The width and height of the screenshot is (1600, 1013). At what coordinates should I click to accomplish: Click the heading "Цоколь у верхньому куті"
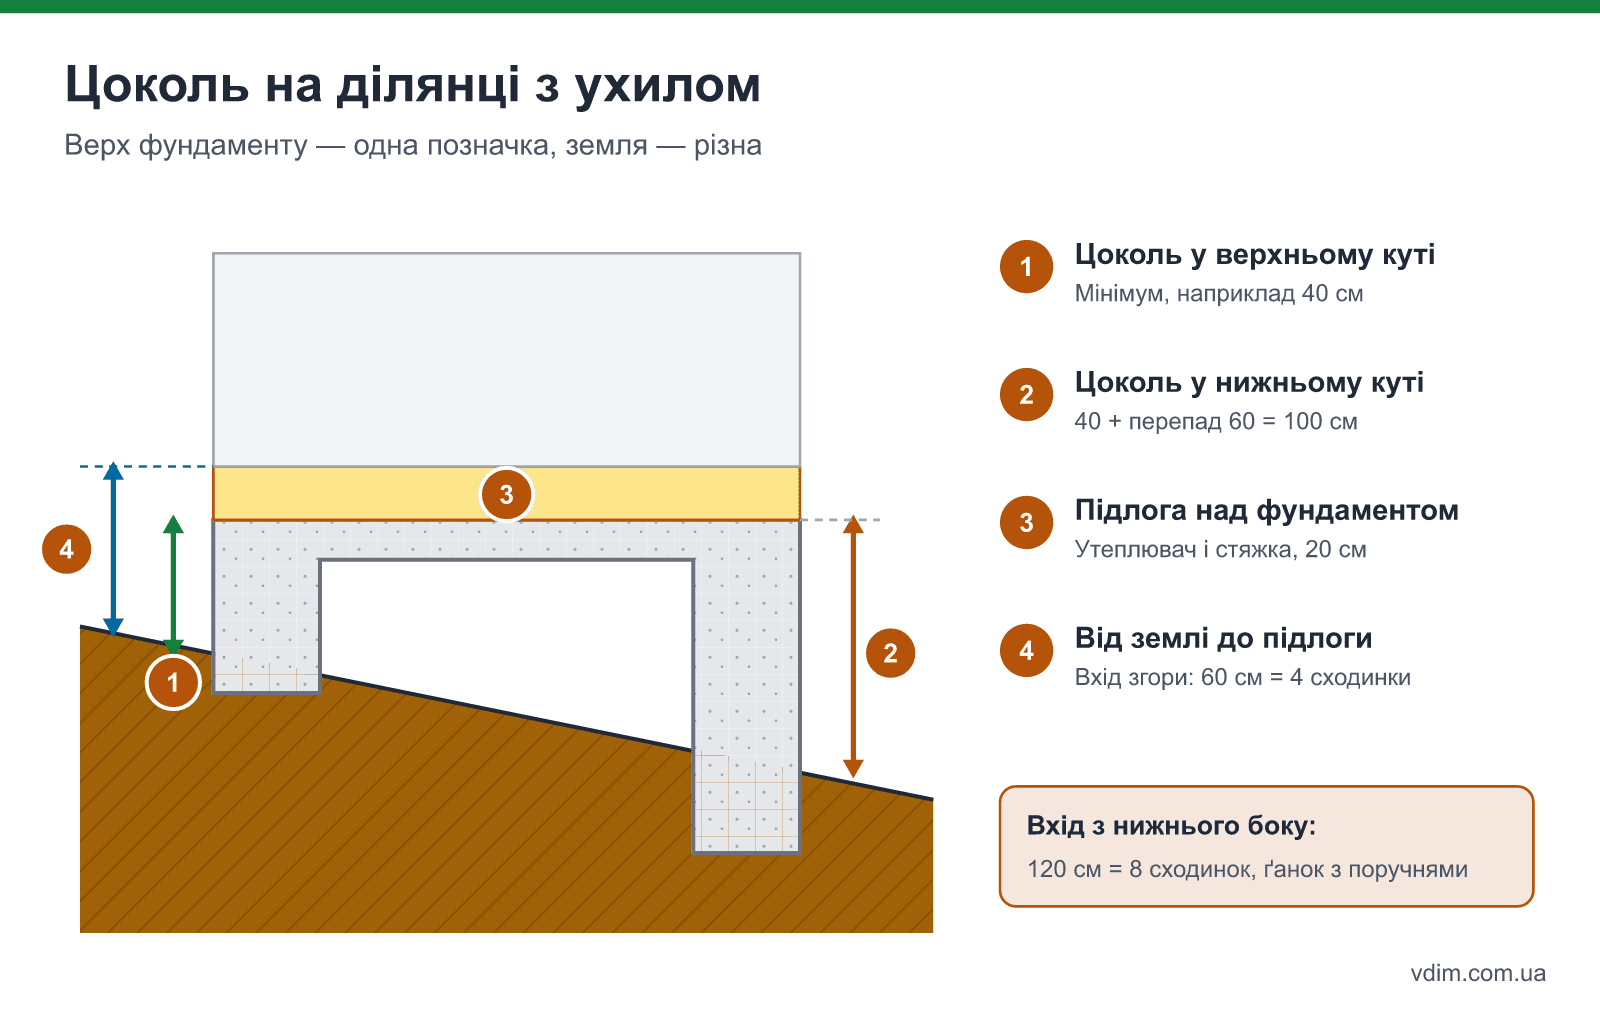click(1254, 255)
